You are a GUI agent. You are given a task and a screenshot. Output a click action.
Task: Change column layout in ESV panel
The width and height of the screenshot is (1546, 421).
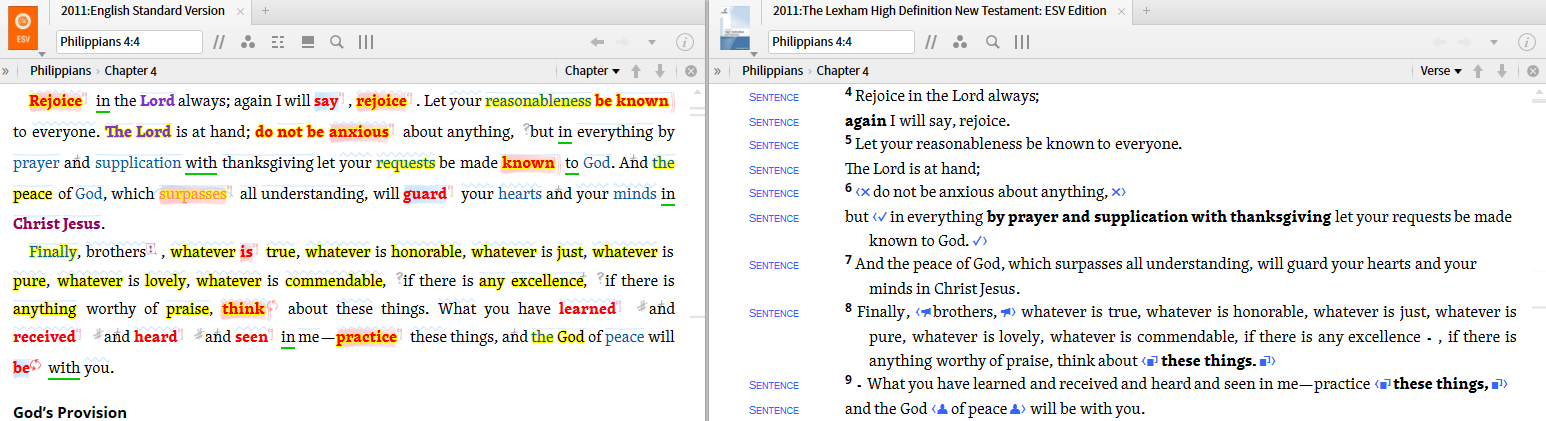366,42
